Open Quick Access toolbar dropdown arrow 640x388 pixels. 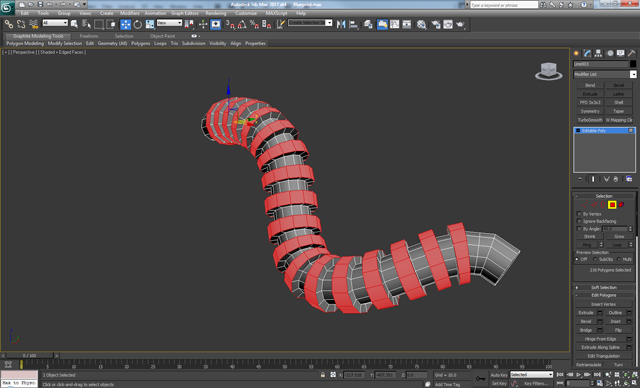coord(84,4)
